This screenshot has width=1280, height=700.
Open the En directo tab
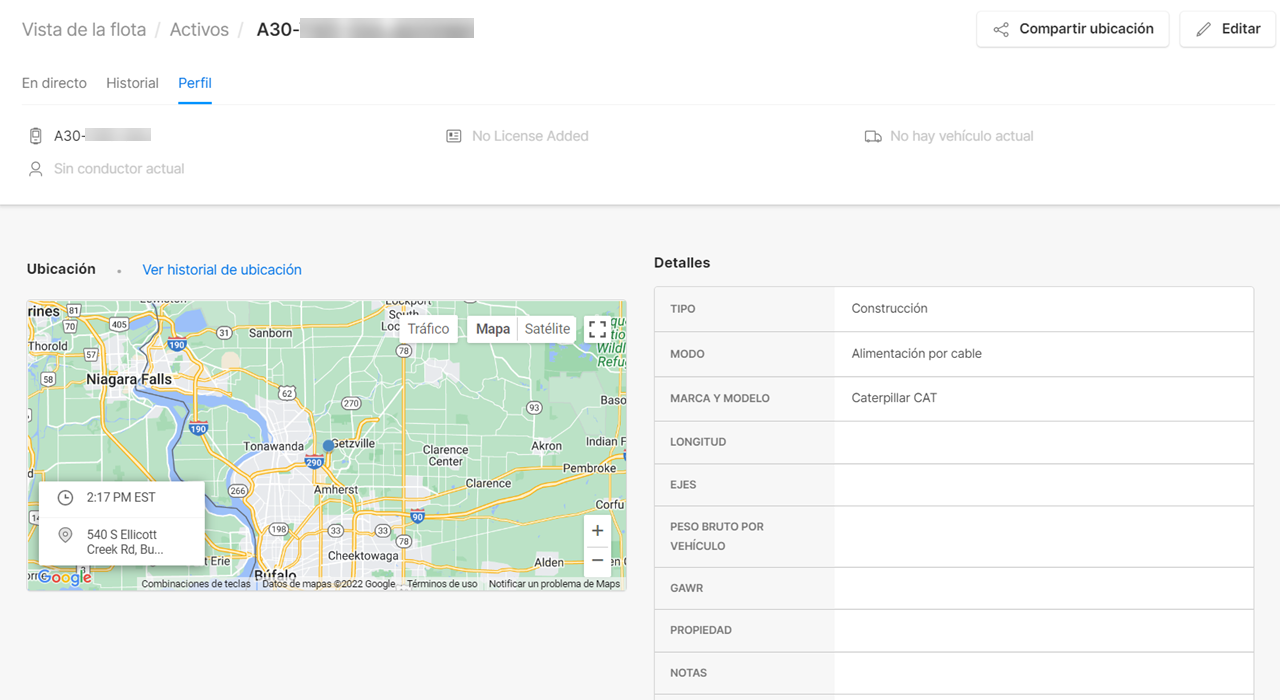click(54, 83)
